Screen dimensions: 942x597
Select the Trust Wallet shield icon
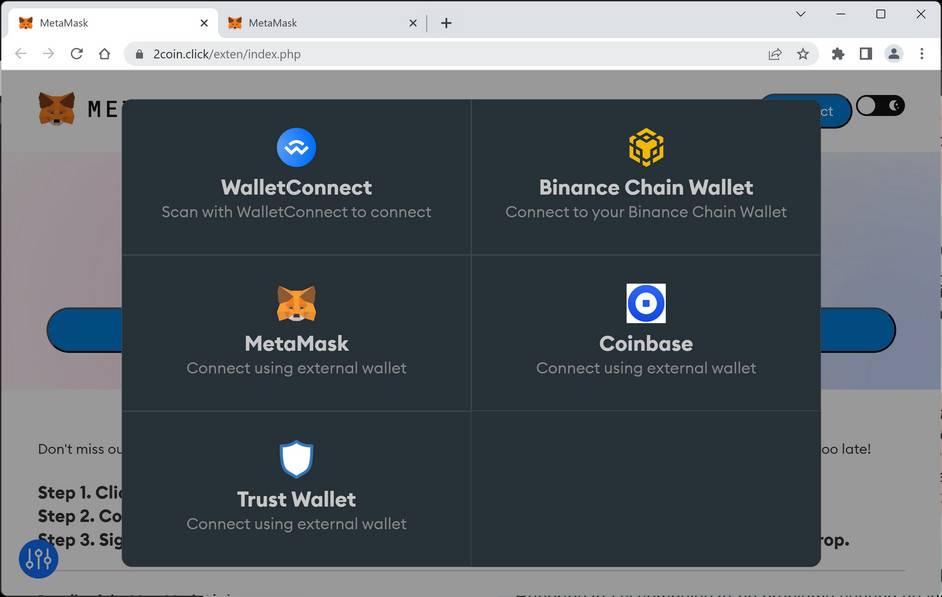click(x=296, y=460)
